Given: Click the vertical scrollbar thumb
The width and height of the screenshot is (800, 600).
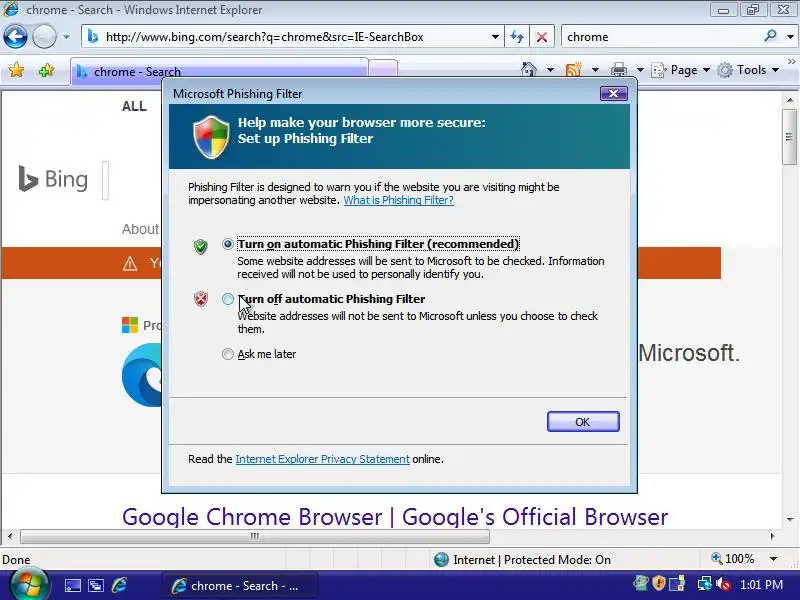Looking at the screenshot, I should 790,137.
